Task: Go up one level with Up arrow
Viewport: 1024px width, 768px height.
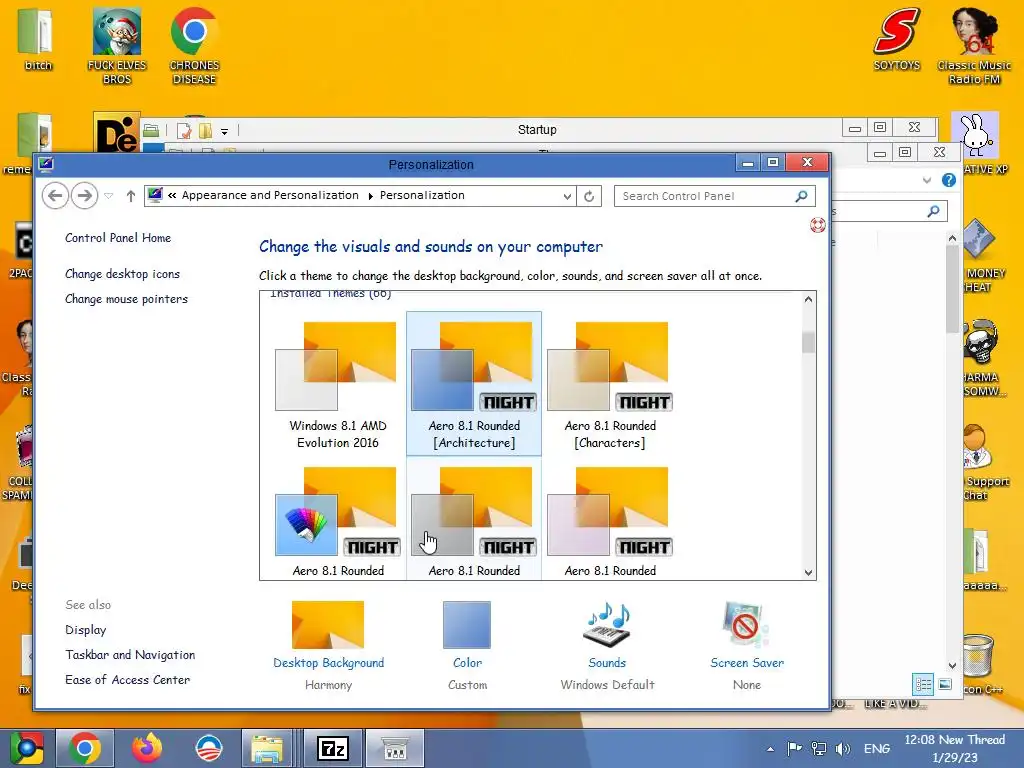Action: [x=131, y=196]
